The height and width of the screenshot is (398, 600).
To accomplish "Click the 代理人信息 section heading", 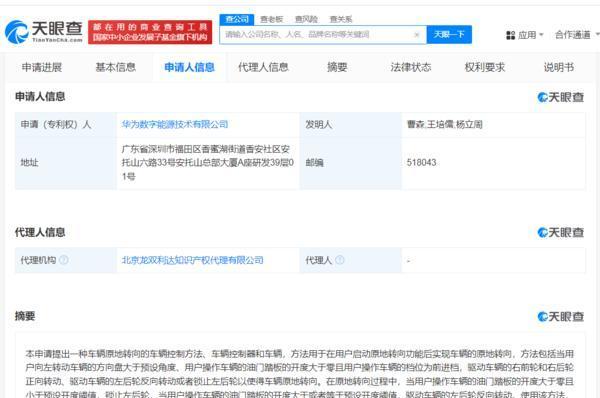I will click(40, 232).
